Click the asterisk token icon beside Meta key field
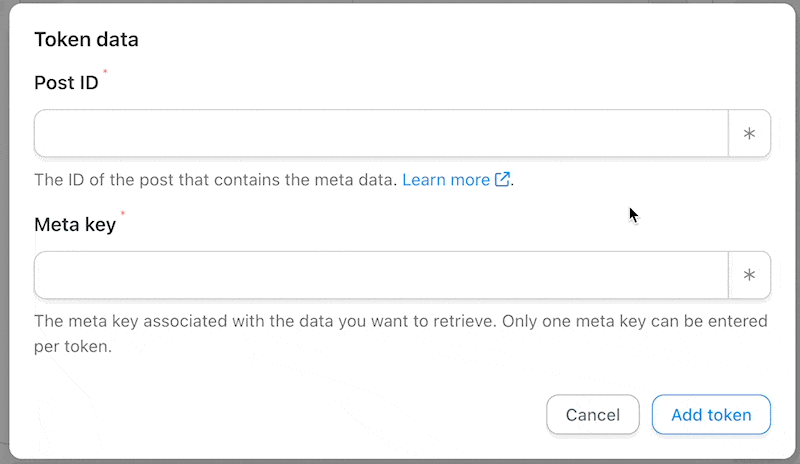 749,275
